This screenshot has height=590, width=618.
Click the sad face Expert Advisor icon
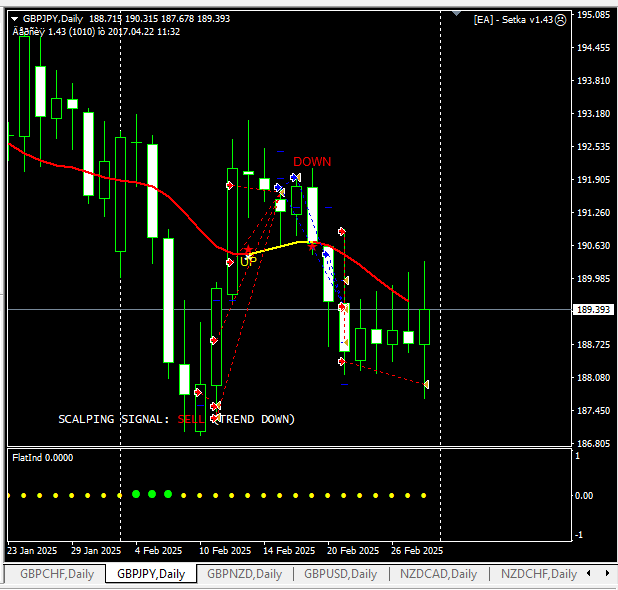pos(560,20)
